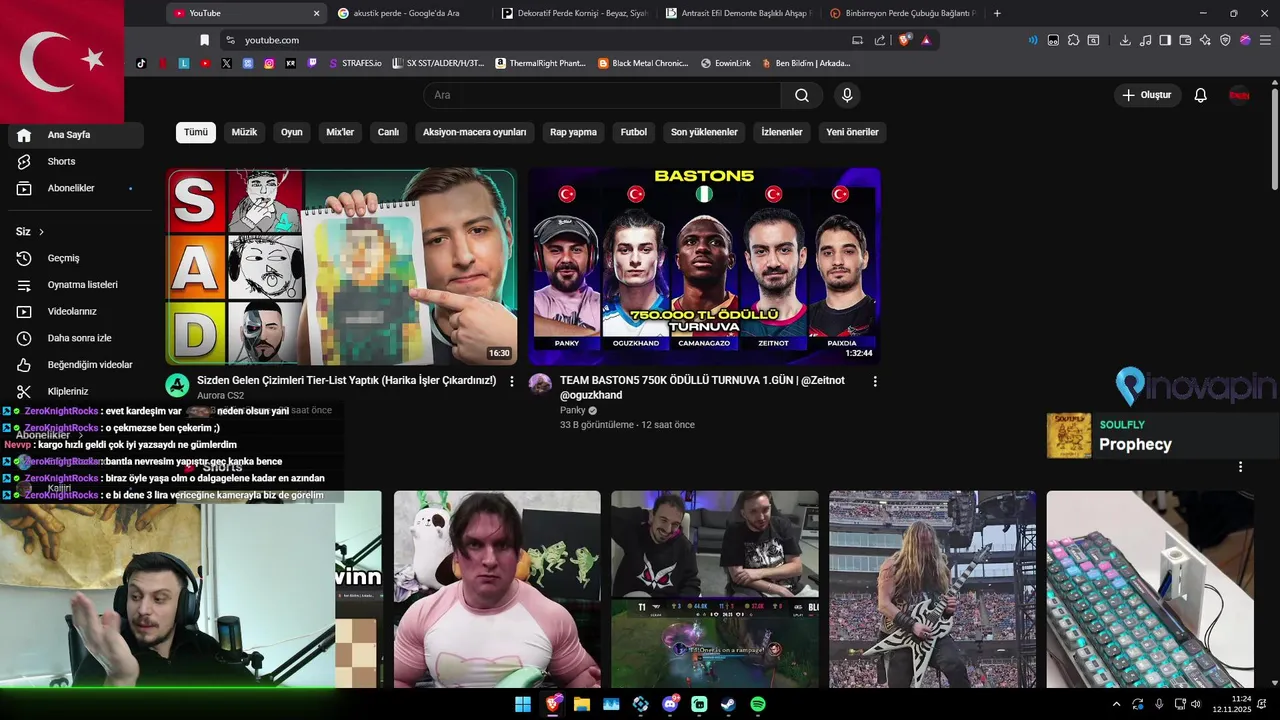Open the Twitch bookmark icon

(x=312, y=63)
